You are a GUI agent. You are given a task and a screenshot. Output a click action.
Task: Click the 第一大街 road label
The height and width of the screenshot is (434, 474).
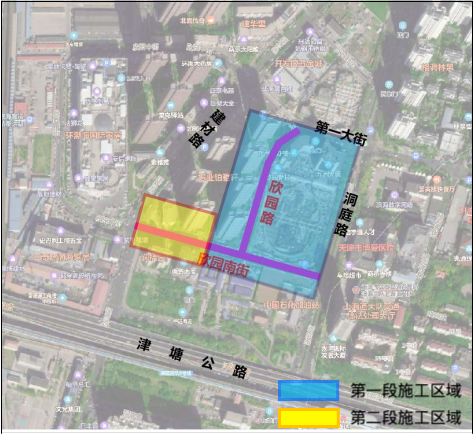pyautogui.click(x=341, y=133)
